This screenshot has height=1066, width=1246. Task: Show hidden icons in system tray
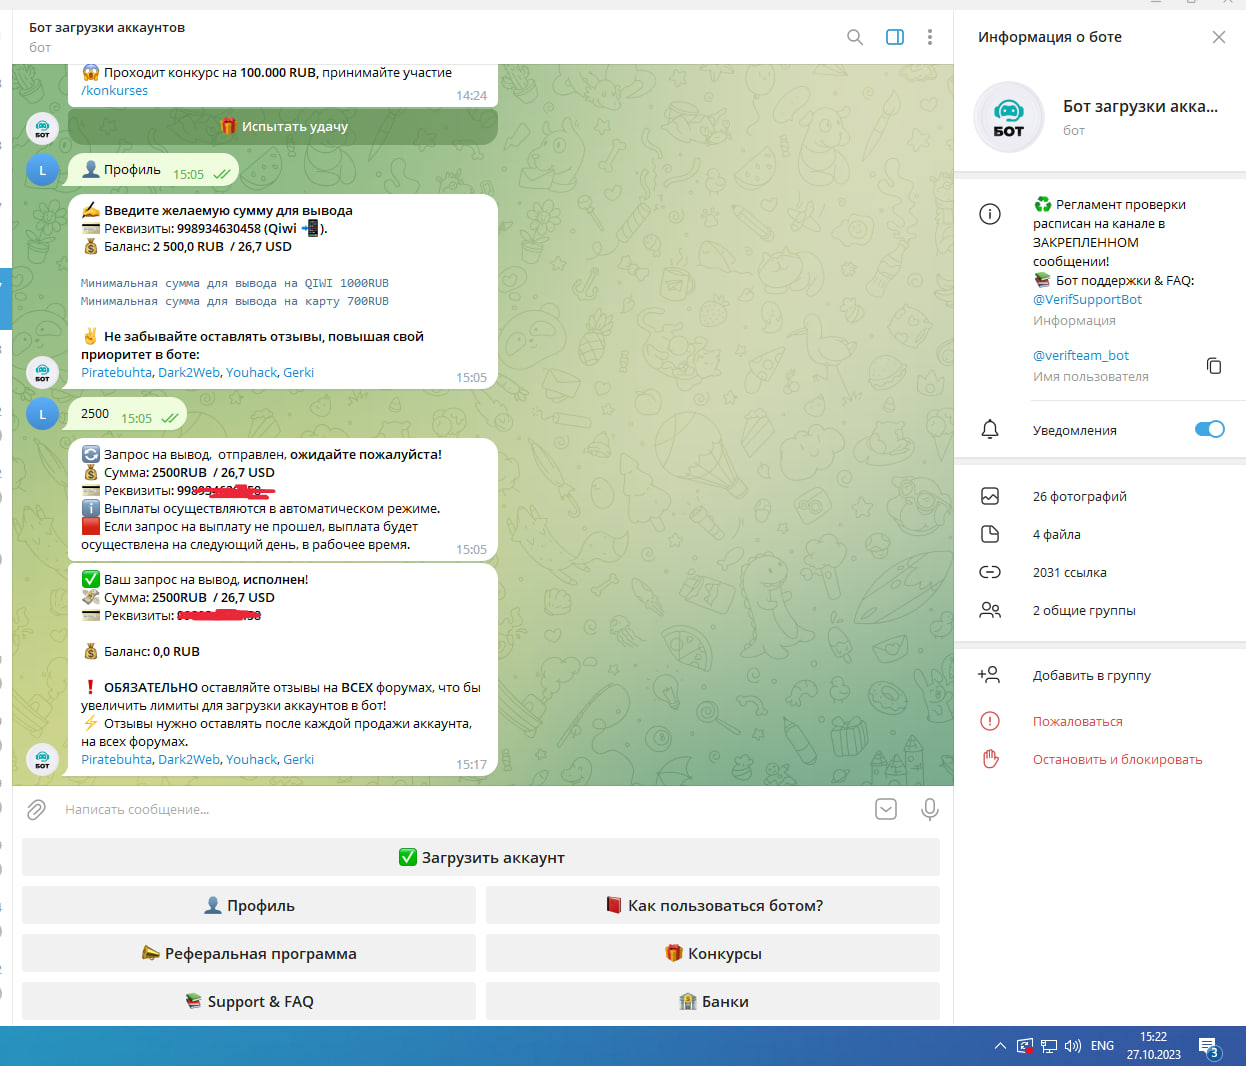pos(1000,1046)
